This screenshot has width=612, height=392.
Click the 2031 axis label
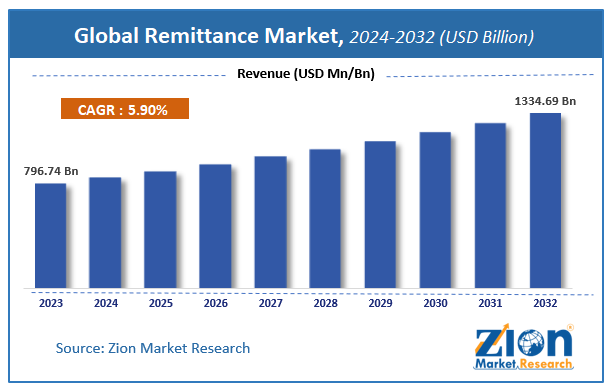[490, 303]
